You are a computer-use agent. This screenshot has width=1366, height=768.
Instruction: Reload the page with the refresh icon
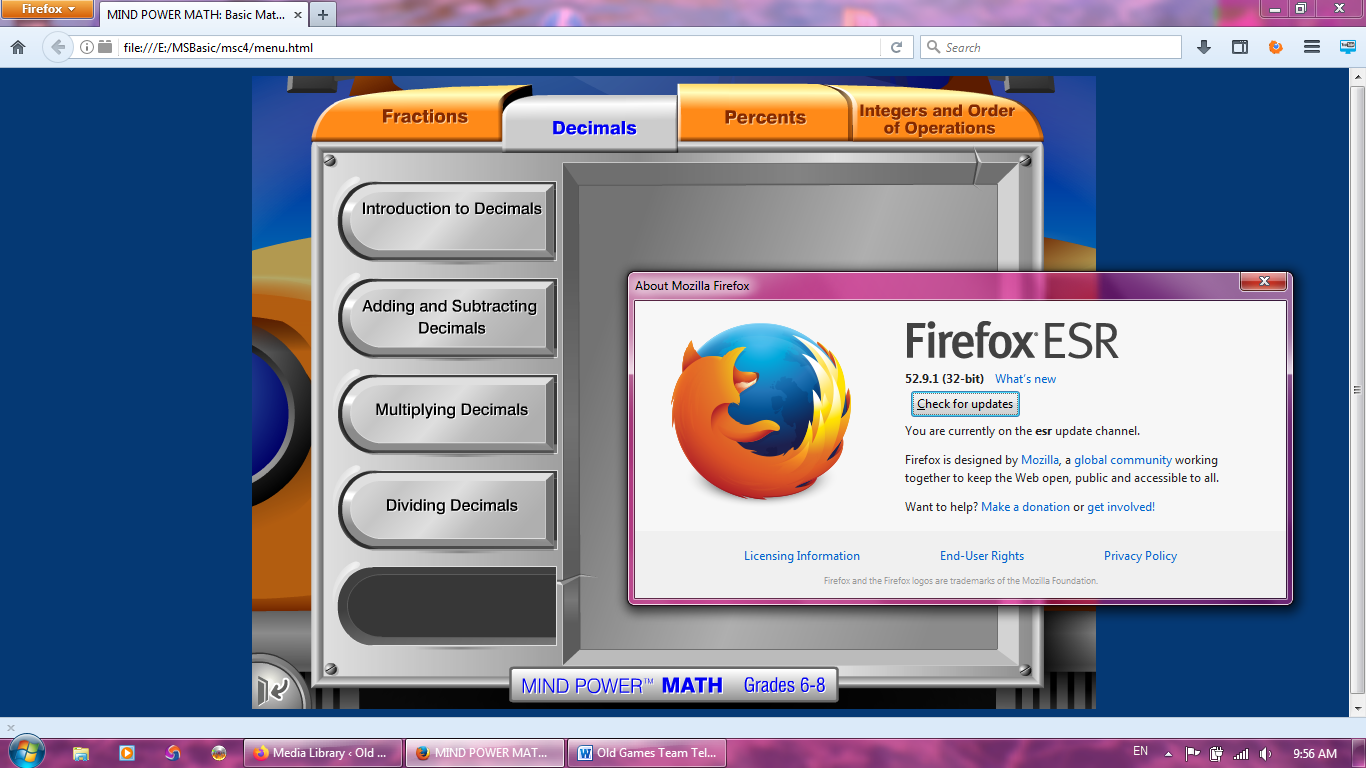(x=897, y=47)
